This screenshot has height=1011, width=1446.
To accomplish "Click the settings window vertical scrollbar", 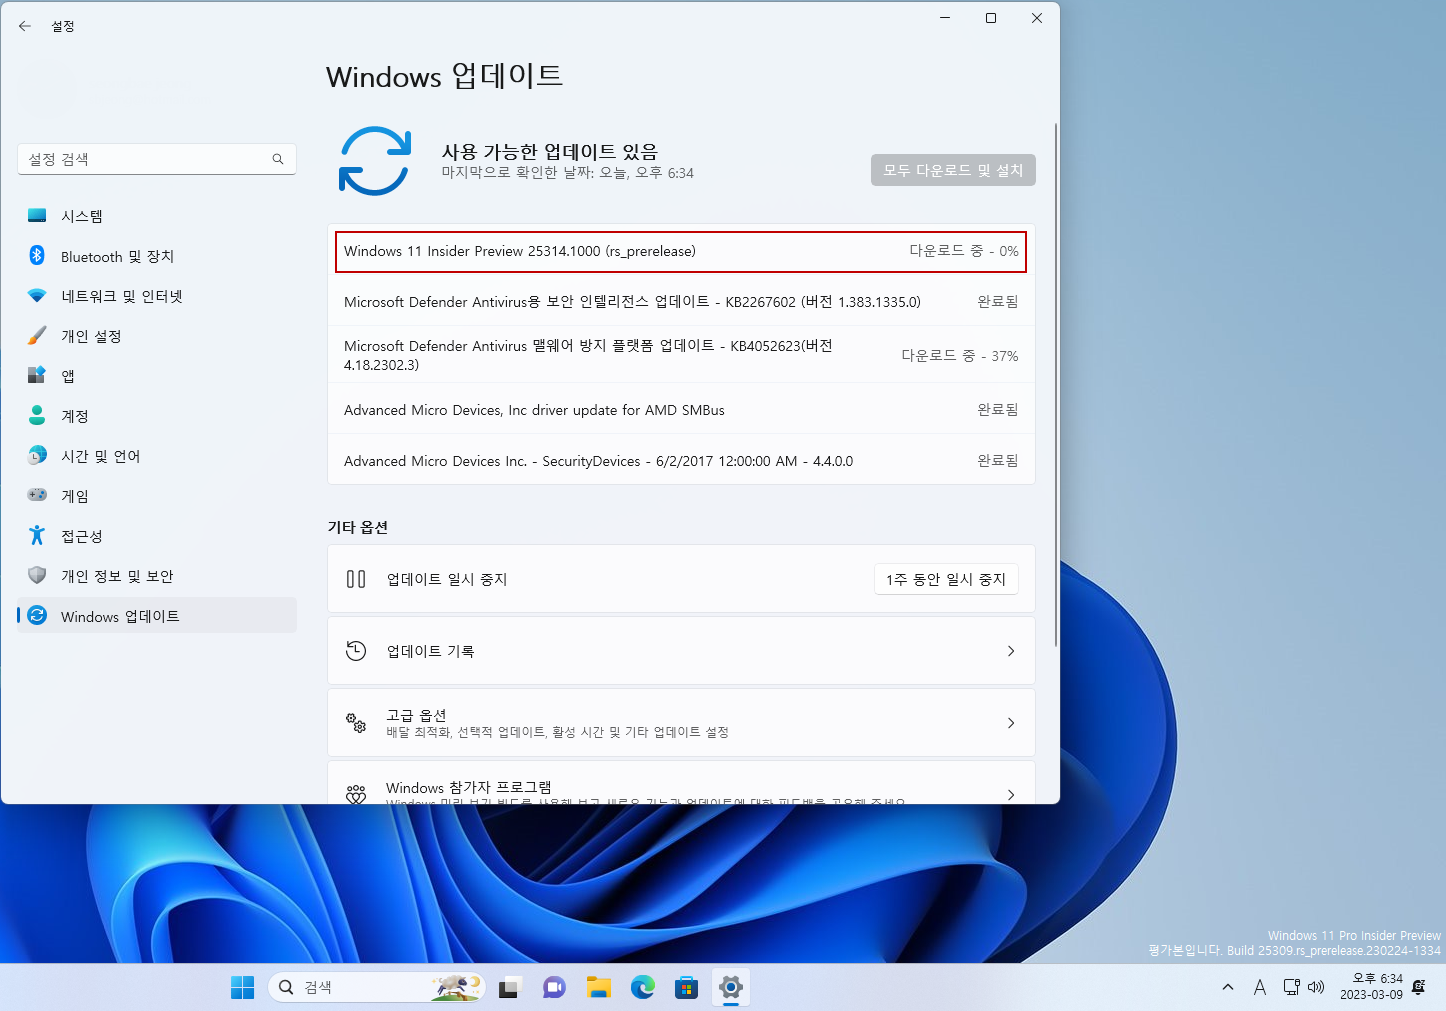I will (1056, 385).
